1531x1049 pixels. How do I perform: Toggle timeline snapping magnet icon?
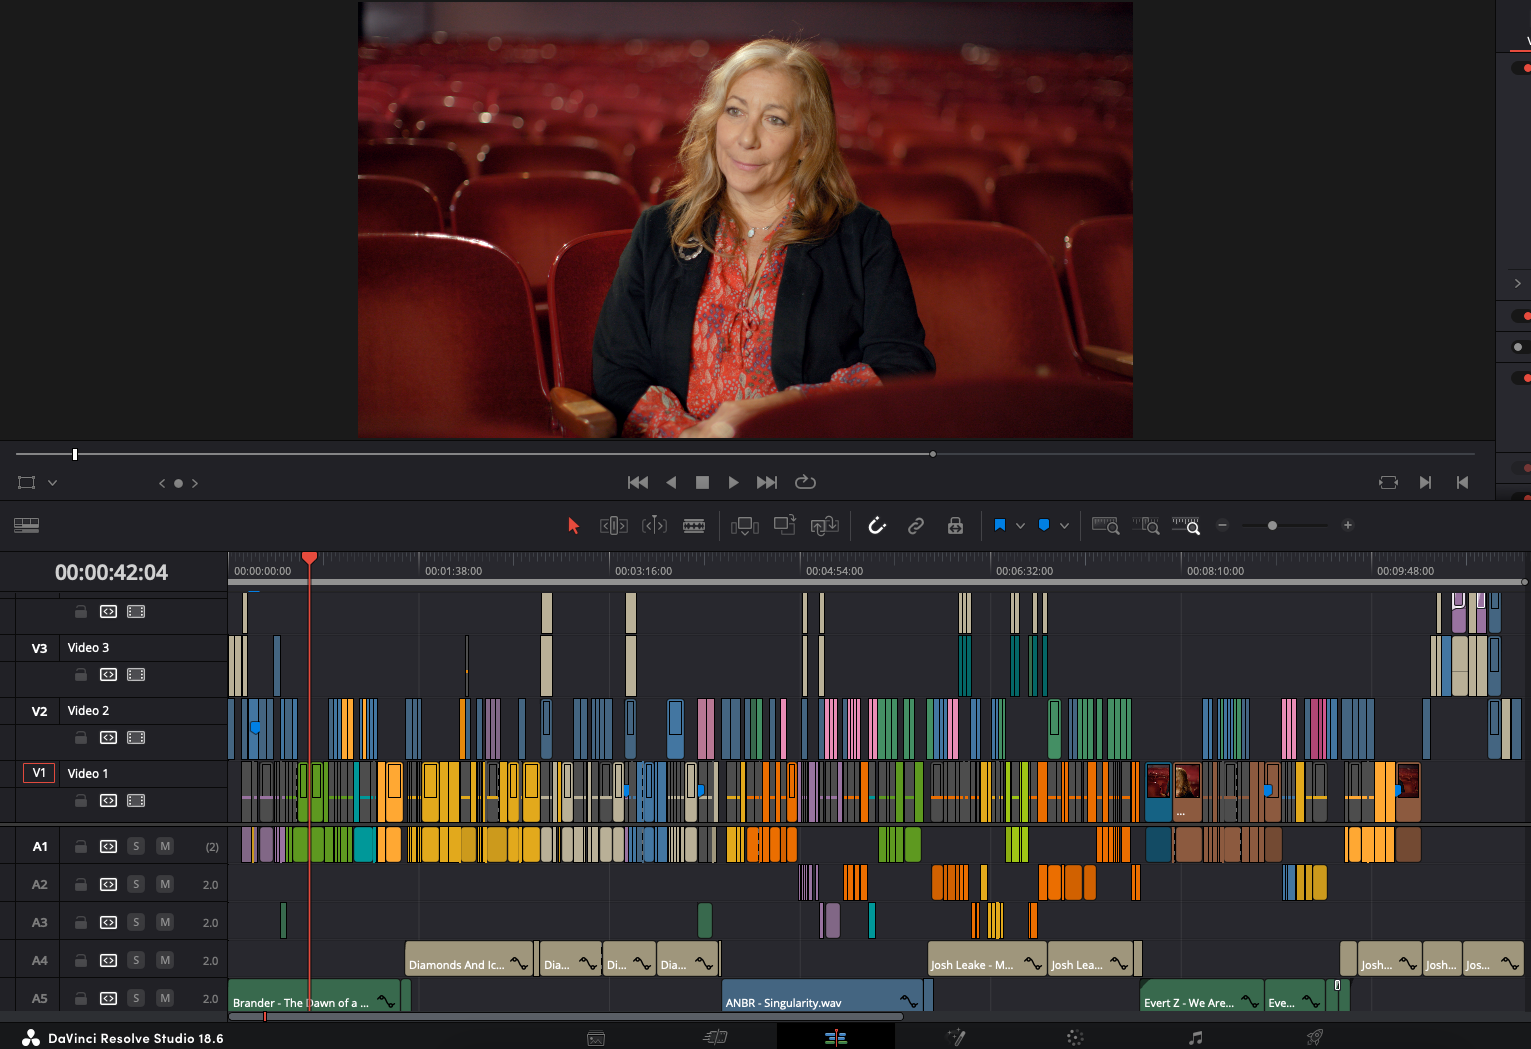click(877, 526)
